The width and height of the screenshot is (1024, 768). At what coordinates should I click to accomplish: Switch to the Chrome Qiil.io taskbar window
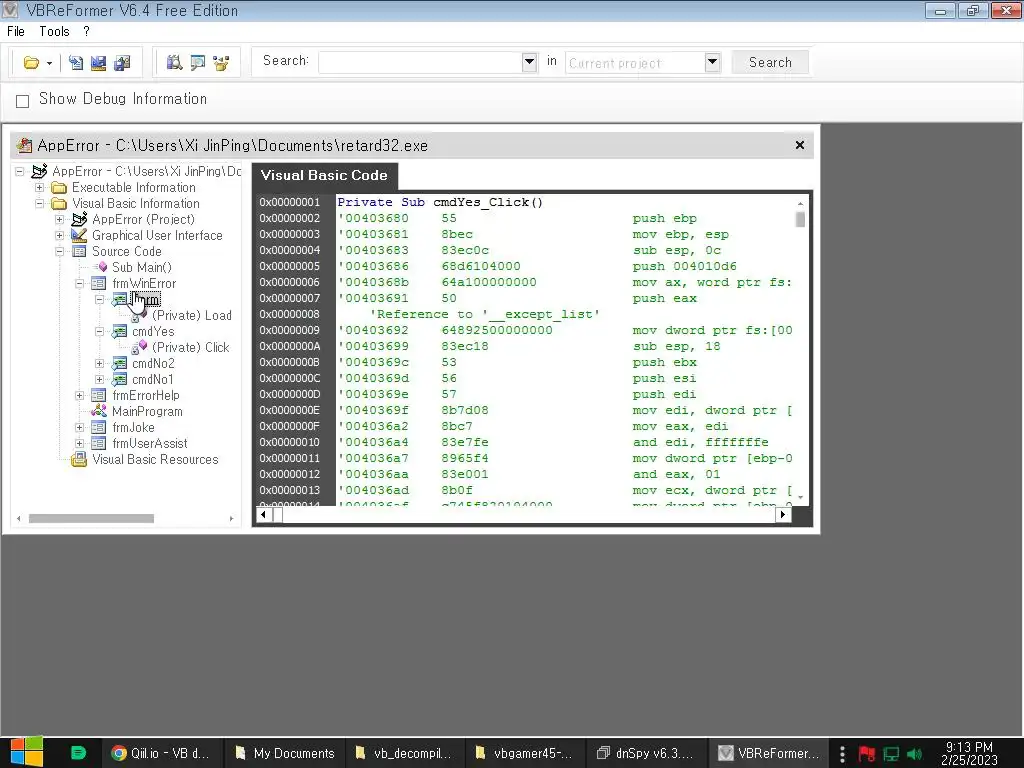(x=161, y=753)
